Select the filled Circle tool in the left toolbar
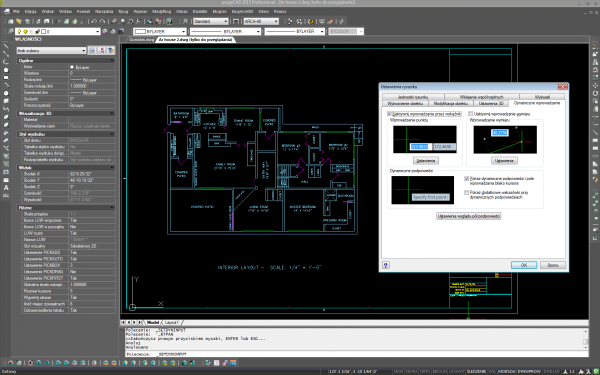The height and width of the screenshot is (375, 600). coord(6,70)
